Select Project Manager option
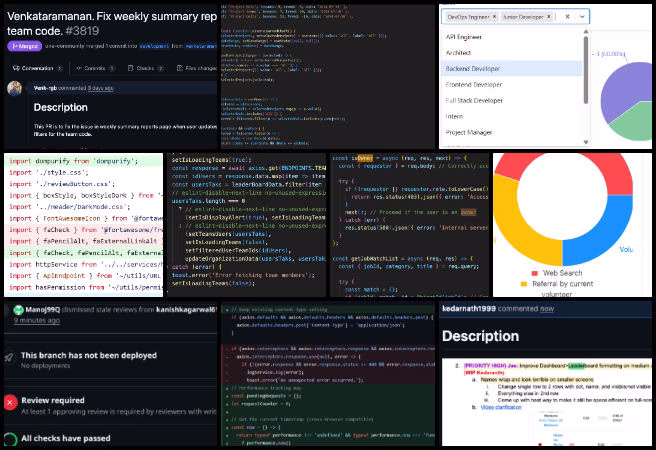Viewport: 656px width, 450px height. [x=512, y=132]
